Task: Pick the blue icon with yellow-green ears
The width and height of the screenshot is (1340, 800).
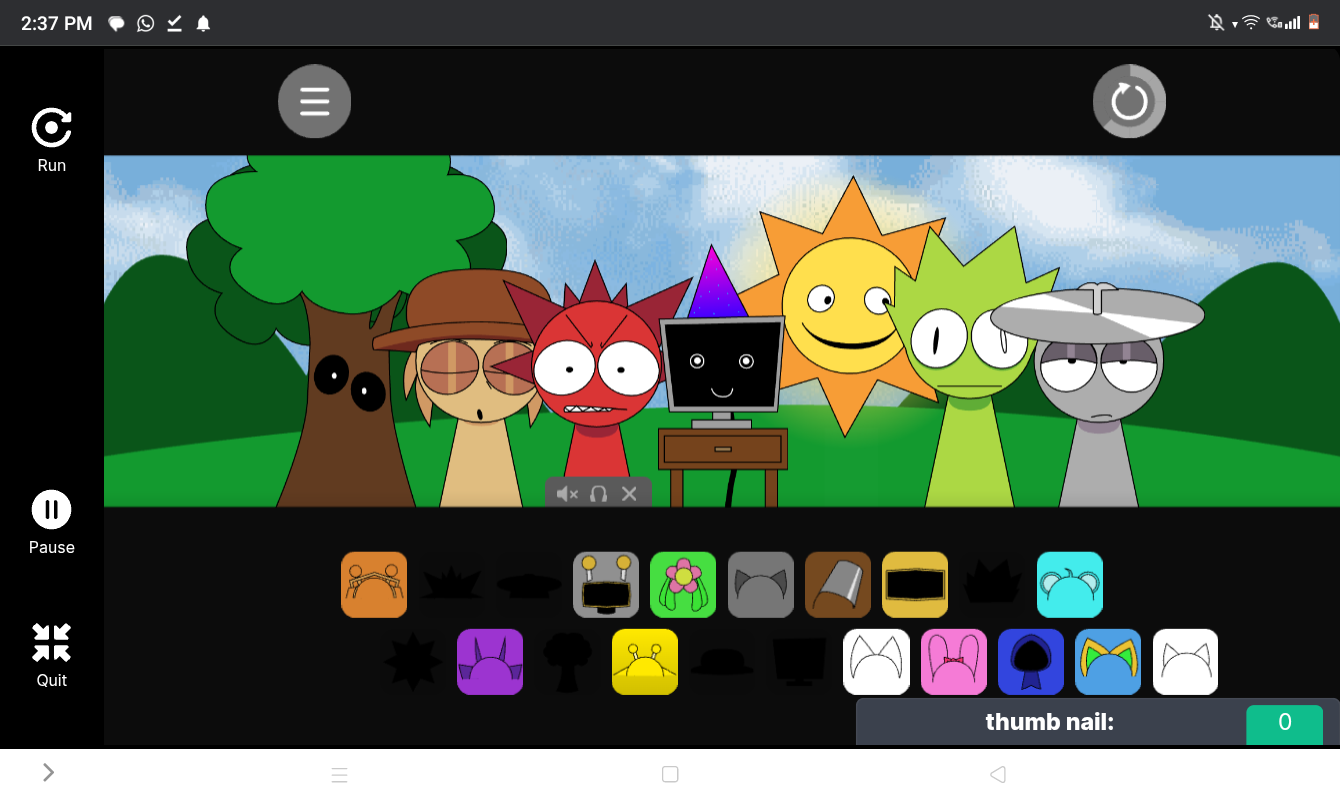Action: tap(1108, 662)
